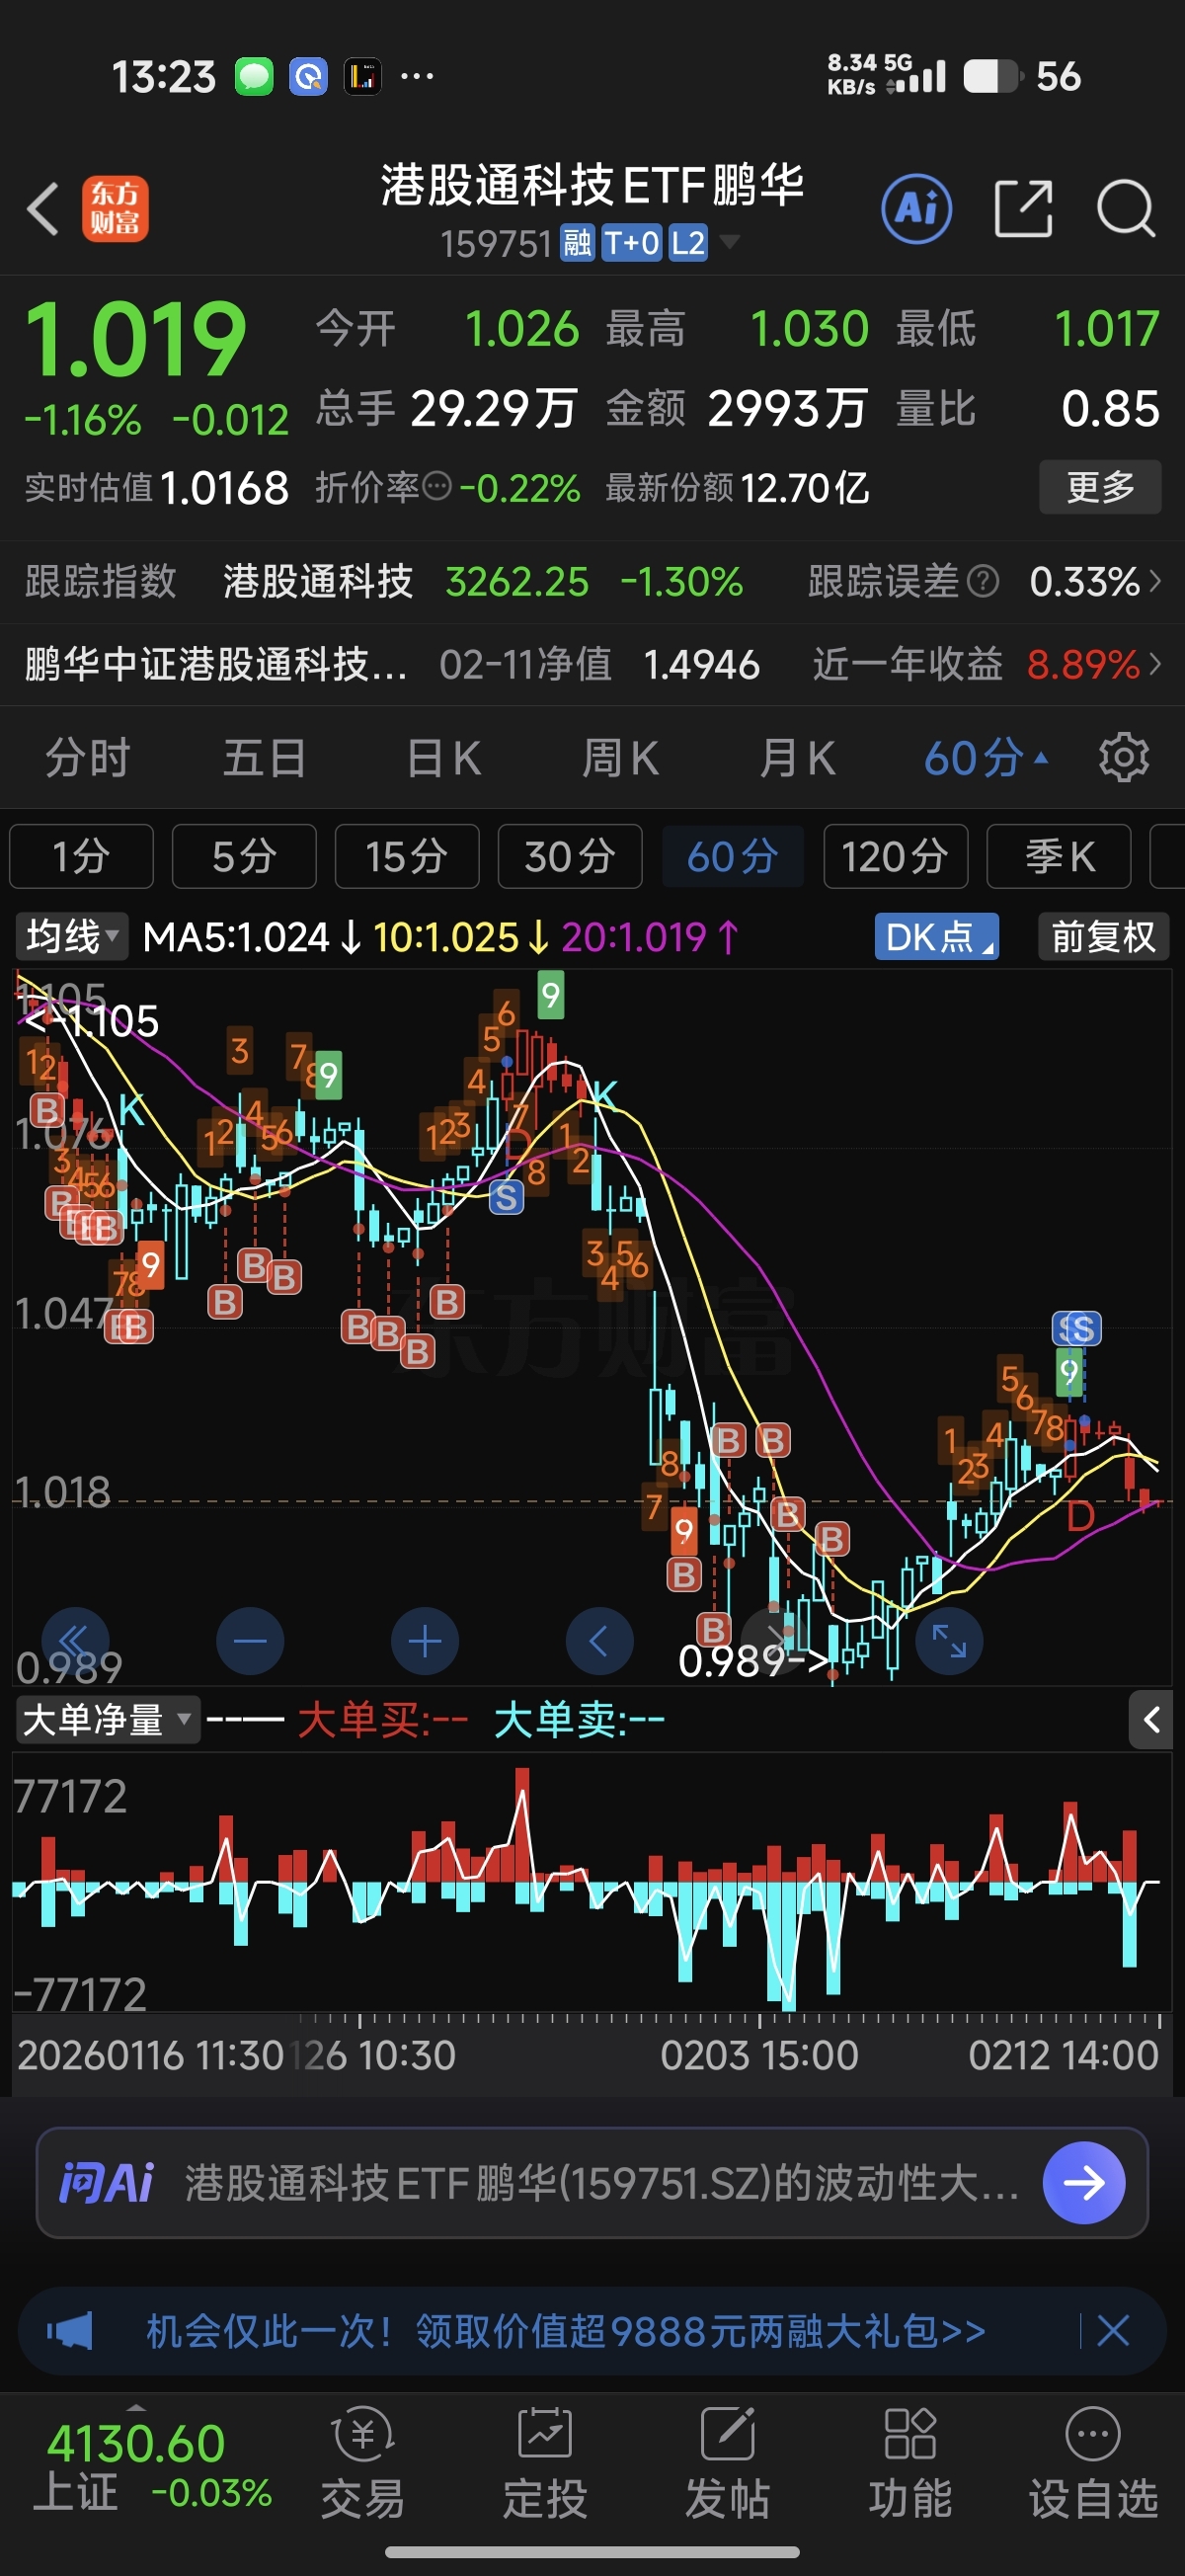Viewport: 1185px width, 2576px height.
Task: Switch to 日K tab
Action: pyautogui.click(x=444, y=758)
